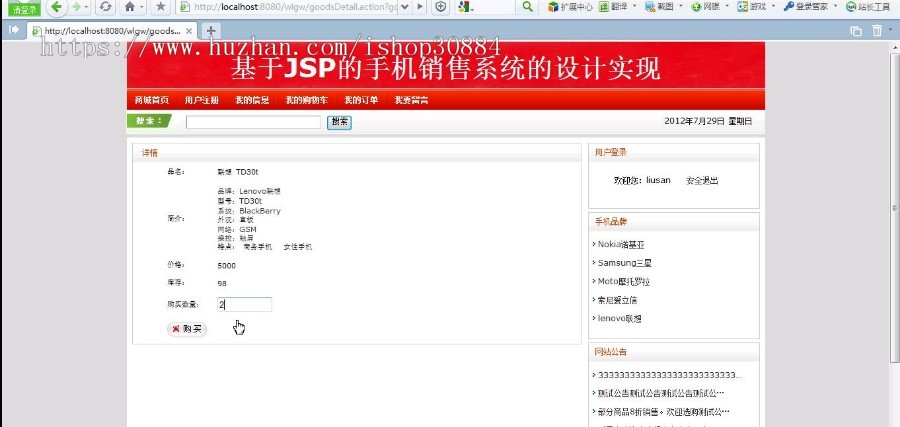Select the lenovo联想 brand link
Screen dimensions: 900x427
619,319
